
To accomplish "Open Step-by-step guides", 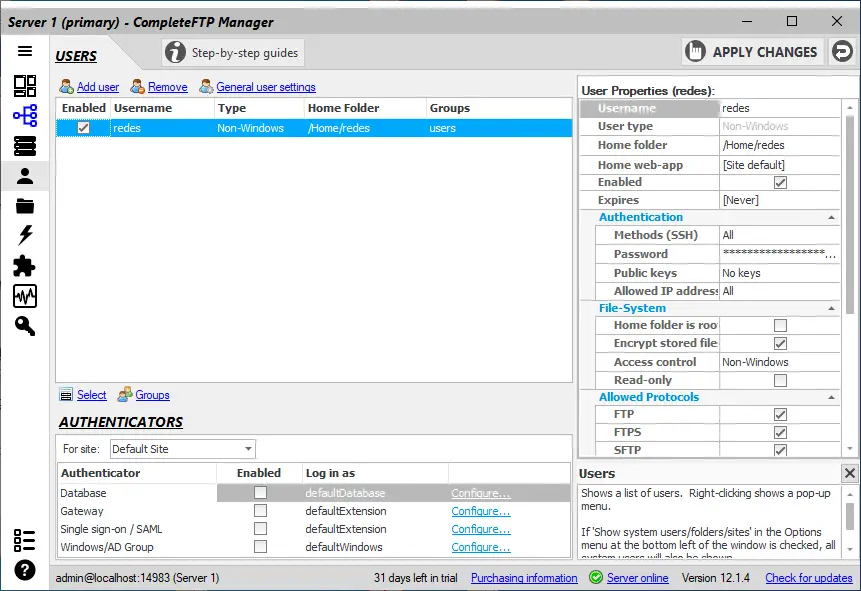I will 232,53.
